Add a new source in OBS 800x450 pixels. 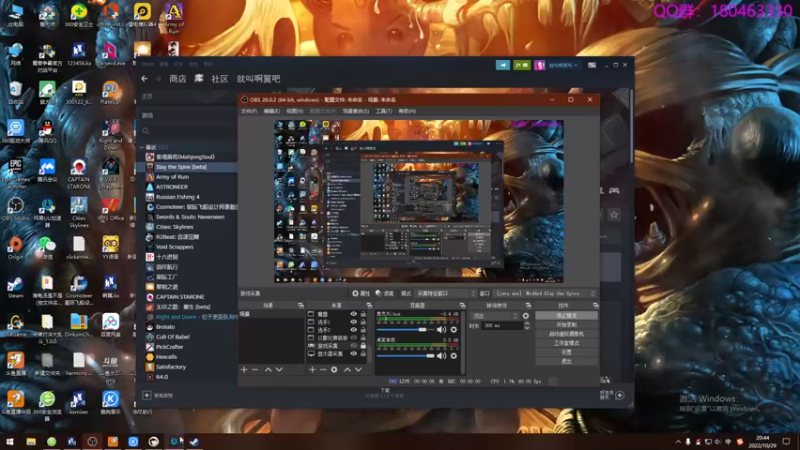click(312, 369)
